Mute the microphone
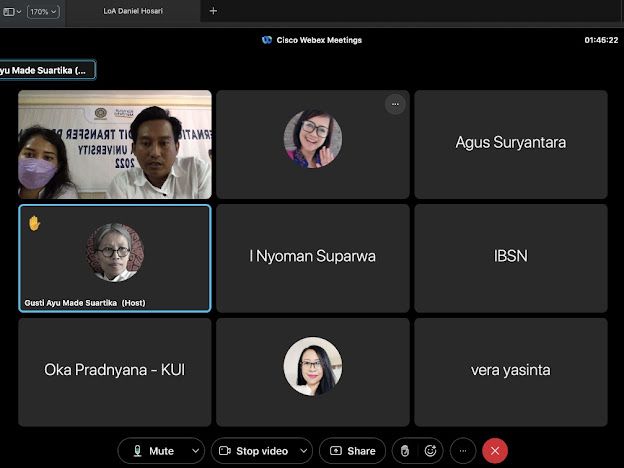Viewport: 624px width, 468px height. coord(153,451)
